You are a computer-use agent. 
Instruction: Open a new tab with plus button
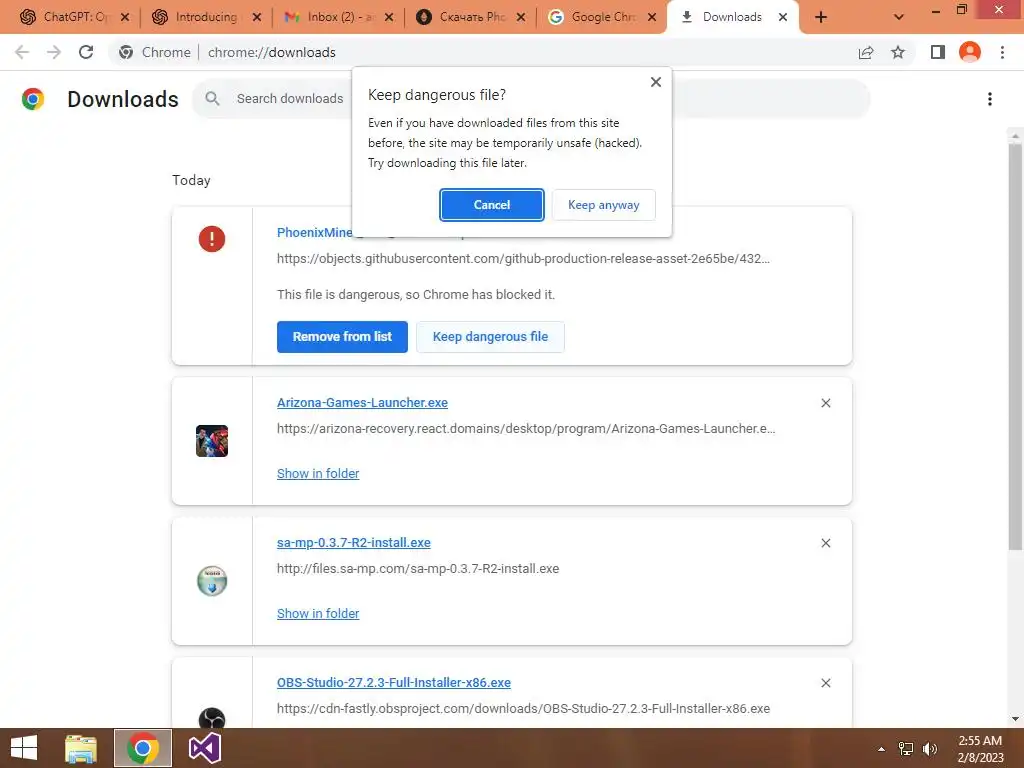pyautogui.click(x=821, y=17)
